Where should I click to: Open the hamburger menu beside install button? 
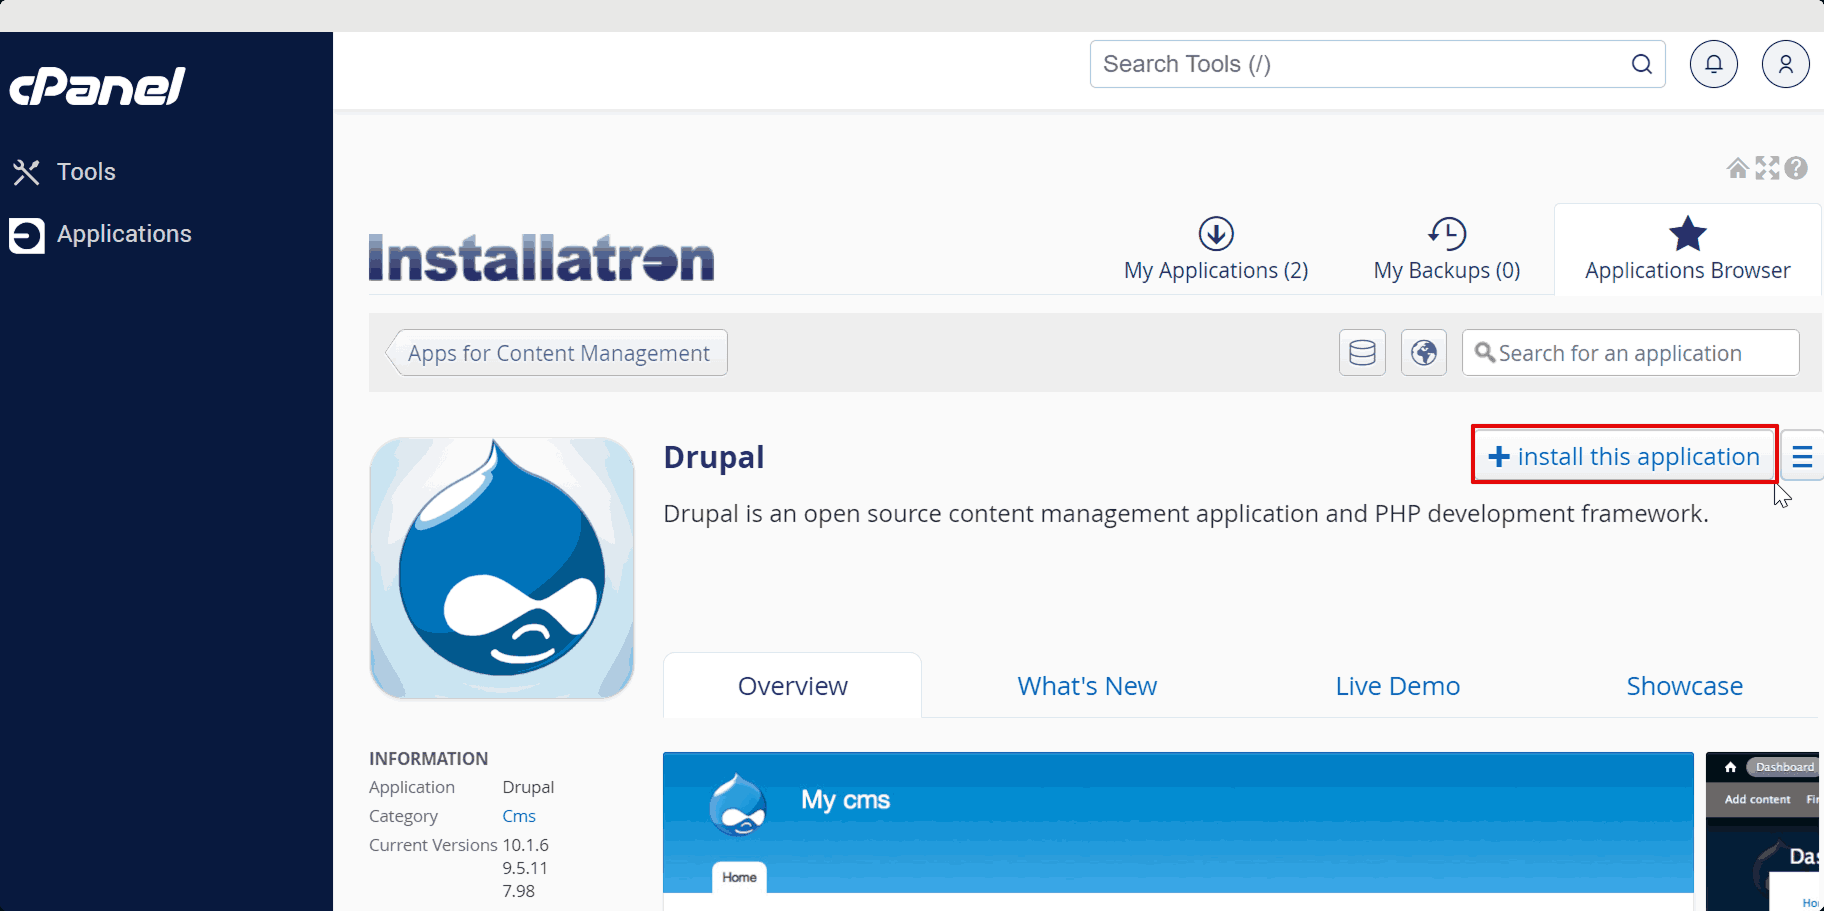coord(1802,456)
